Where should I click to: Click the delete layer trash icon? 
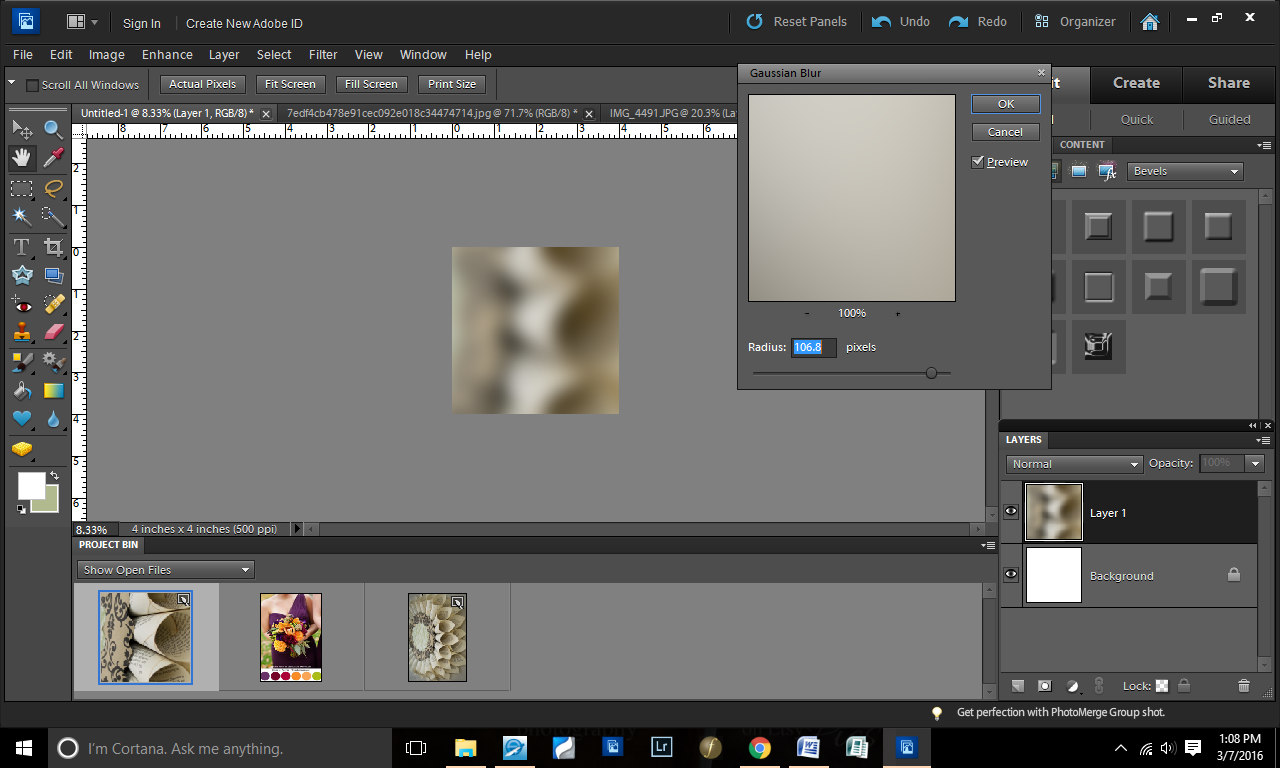pos(1244,686)
